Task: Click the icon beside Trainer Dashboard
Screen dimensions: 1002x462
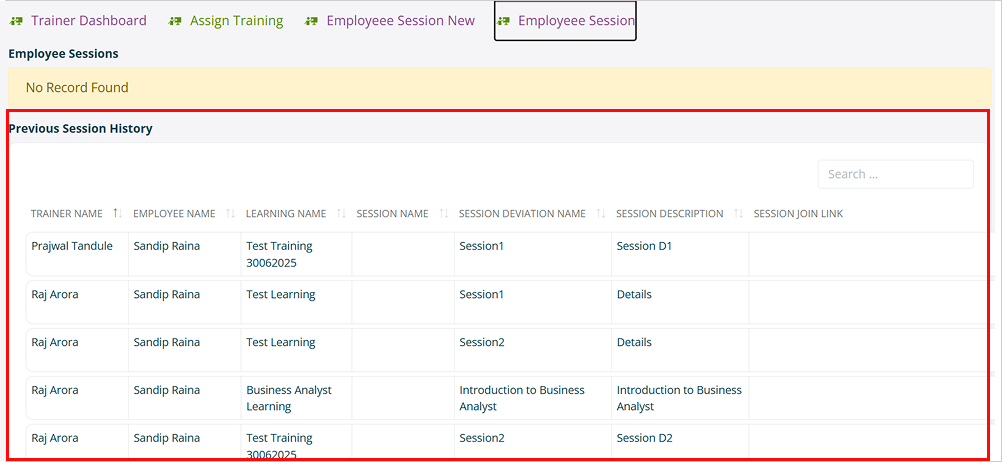Action: (x=17, y=21)
